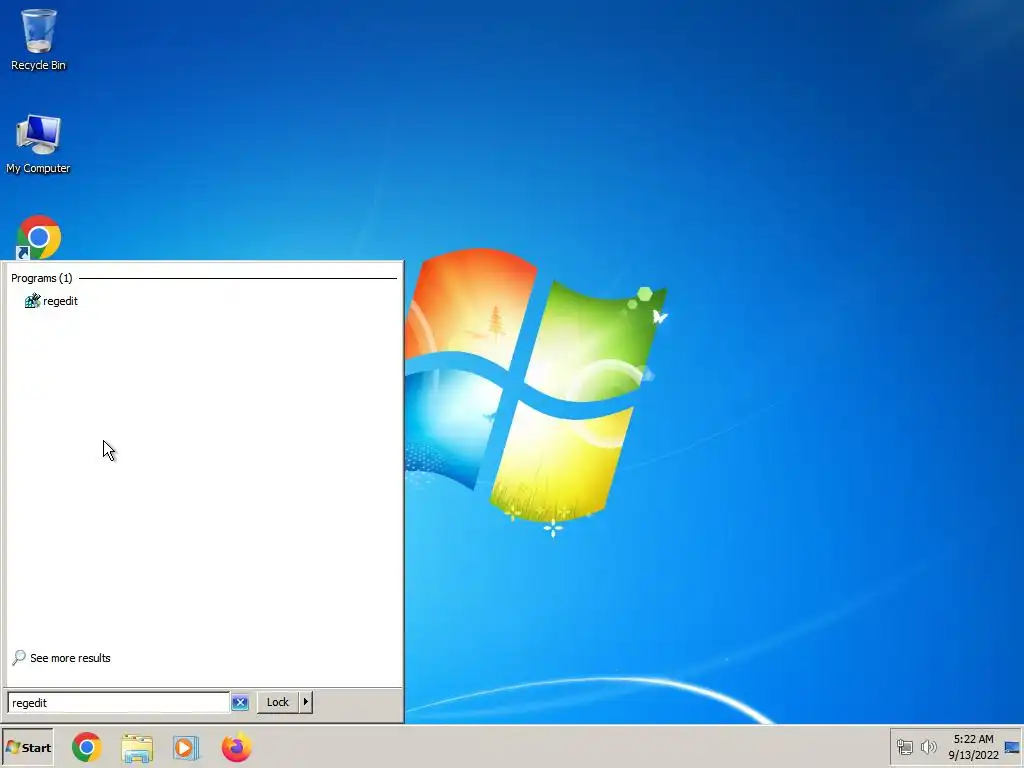1024x768 pixels.
Task: Expand the arrow next to Lock
Action: (x=306, y=702)
